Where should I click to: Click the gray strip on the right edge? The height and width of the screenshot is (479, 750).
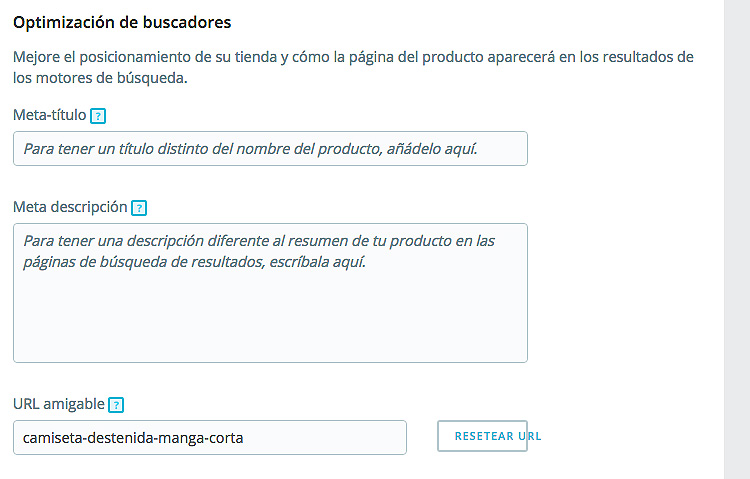737,239
